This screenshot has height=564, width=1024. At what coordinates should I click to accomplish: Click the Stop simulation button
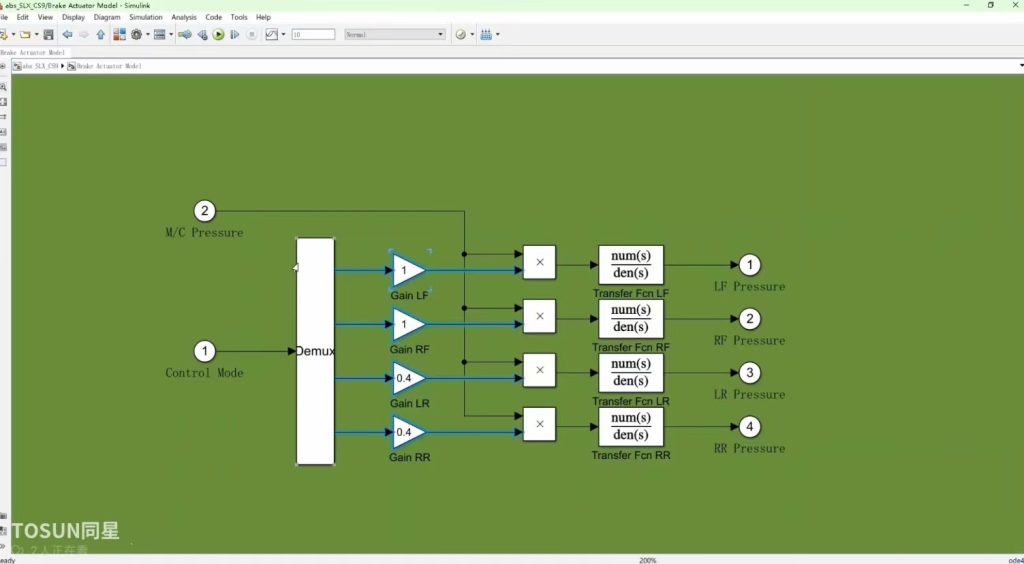(x=251, y=34)
